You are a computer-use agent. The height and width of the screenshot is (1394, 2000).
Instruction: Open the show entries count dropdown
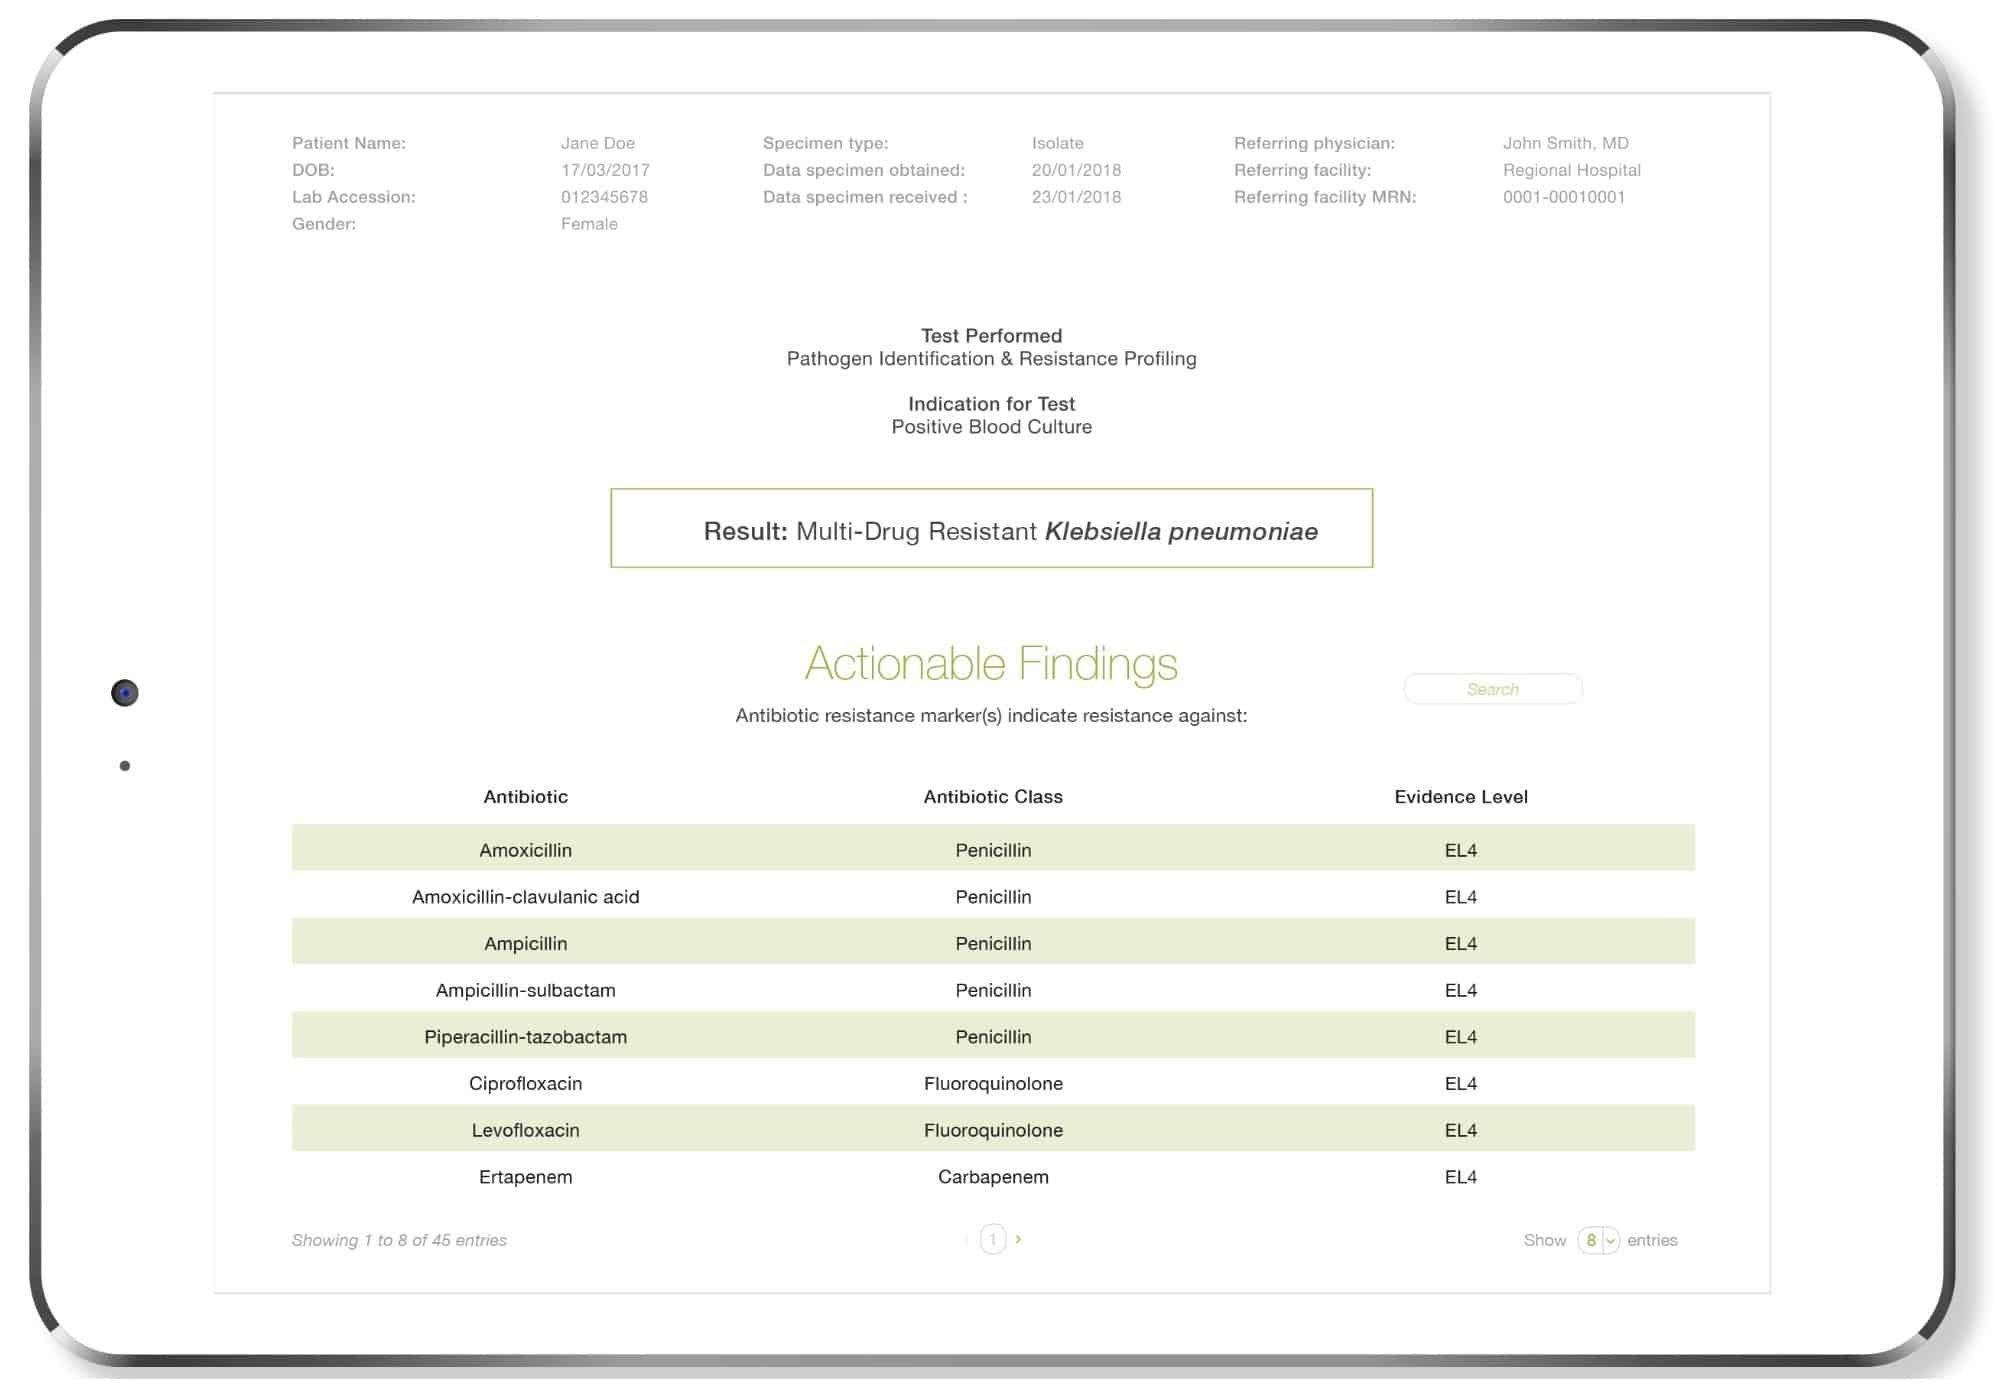click(x=1597, y=1240)
